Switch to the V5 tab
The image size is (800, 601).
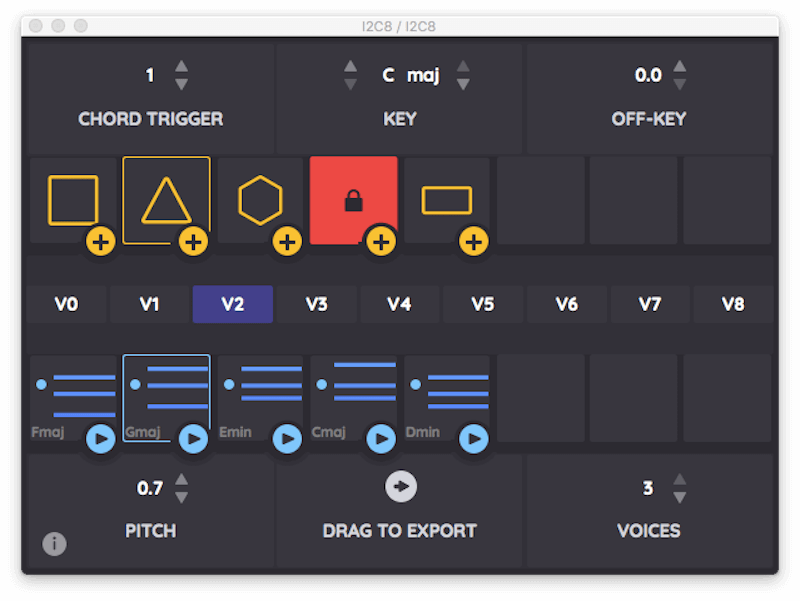482,304
